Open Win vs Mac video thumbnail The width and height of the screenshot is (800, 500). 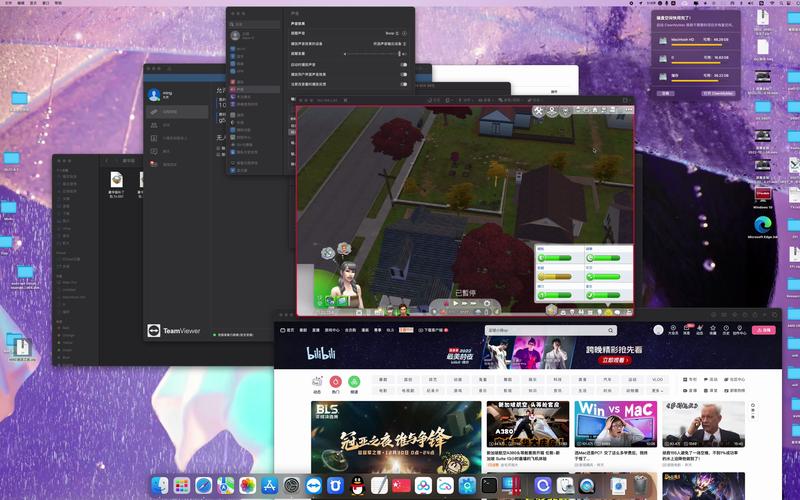(x=616, y=424)
